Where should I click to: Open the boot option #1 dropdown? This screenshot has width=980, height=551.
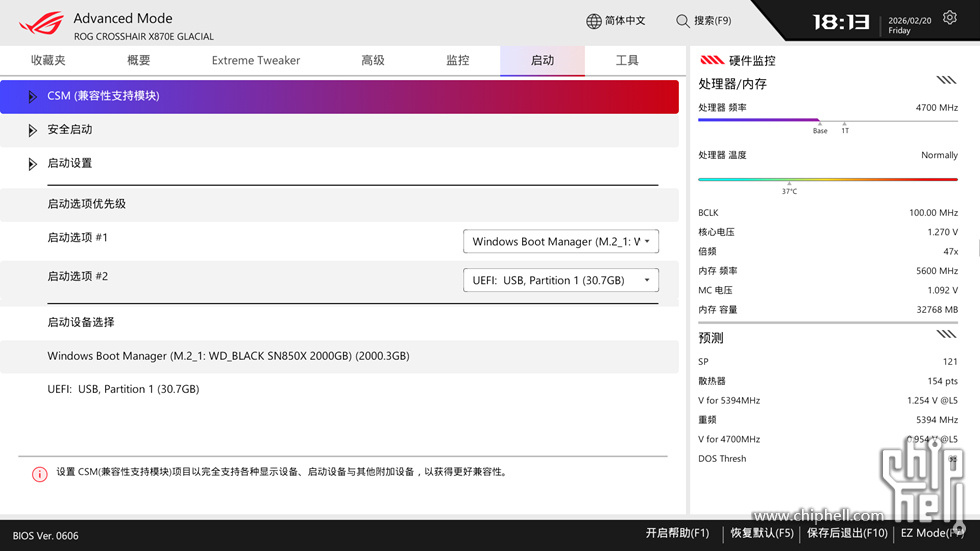click(x=560, y=242)
